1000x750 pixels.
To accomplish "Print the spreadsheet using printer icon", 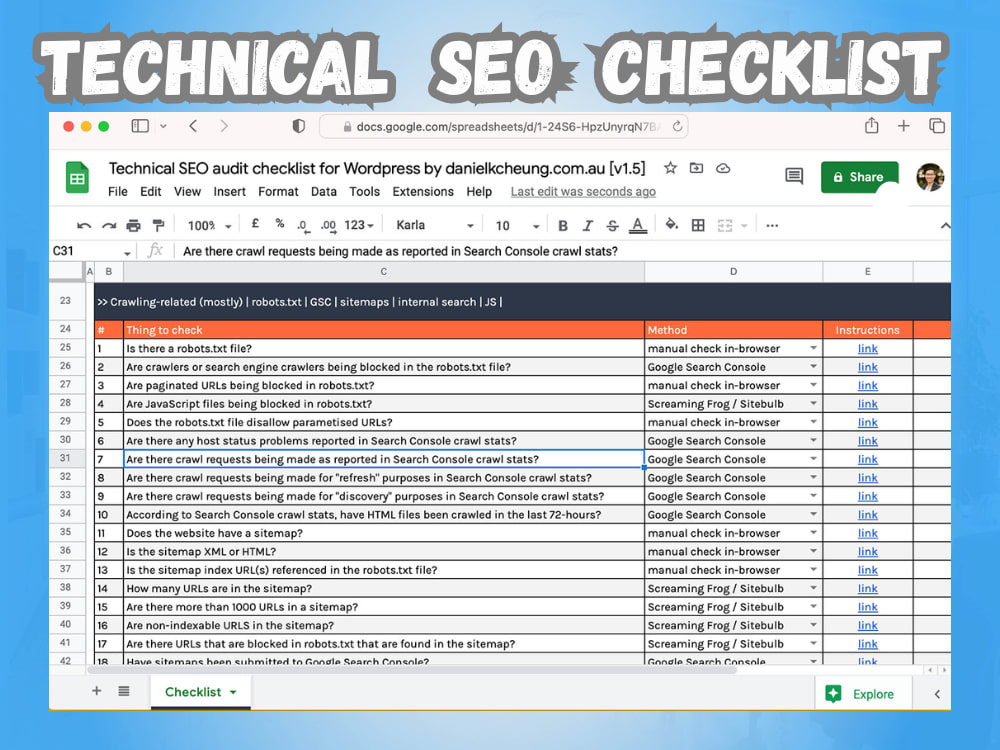I will (x=133, y=226).
